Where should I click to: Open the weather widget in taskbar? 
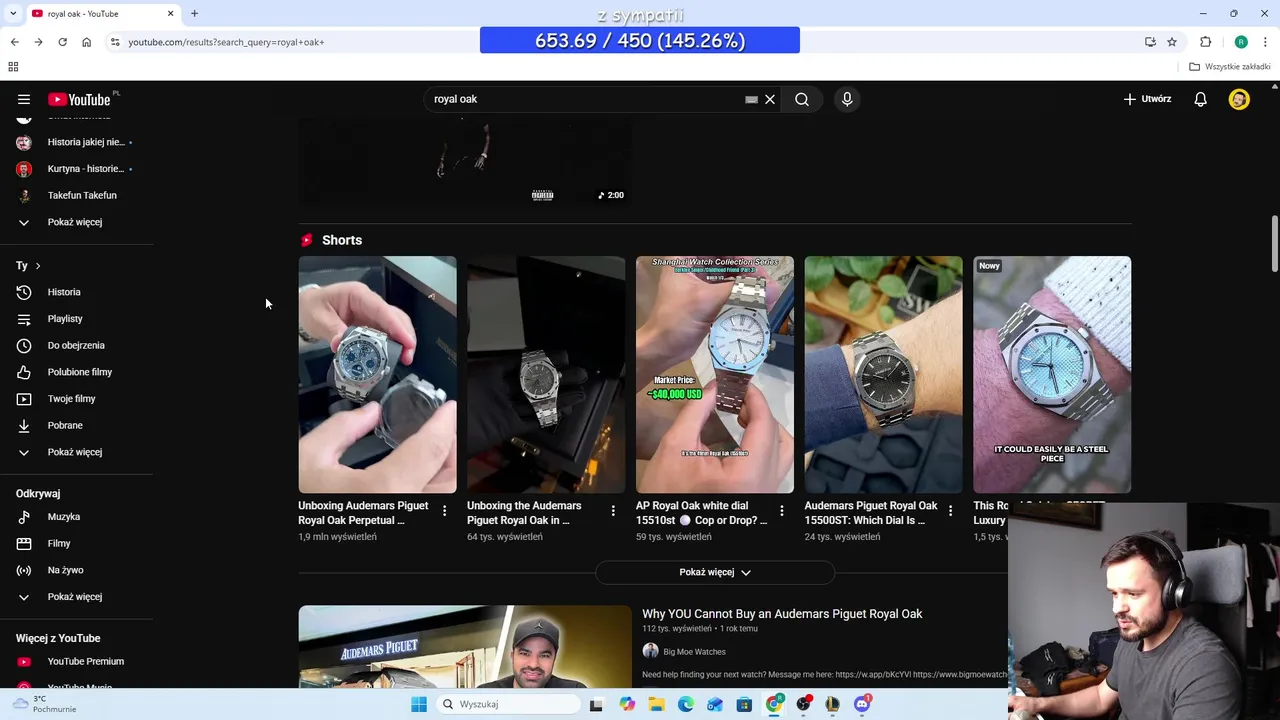click(45, 704)
